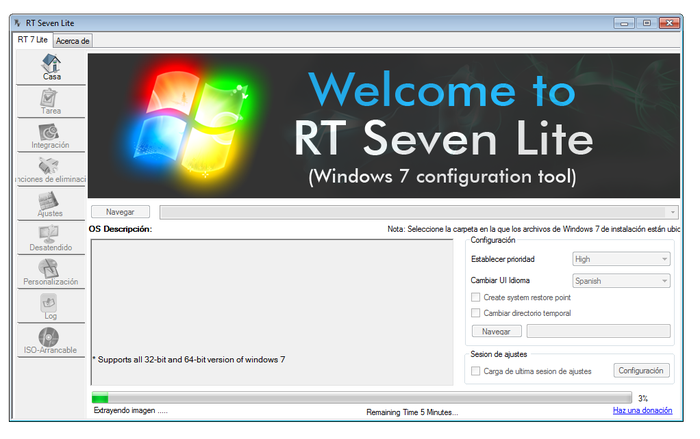
Task: Open the Casa home section
Action: click(51, 67)
